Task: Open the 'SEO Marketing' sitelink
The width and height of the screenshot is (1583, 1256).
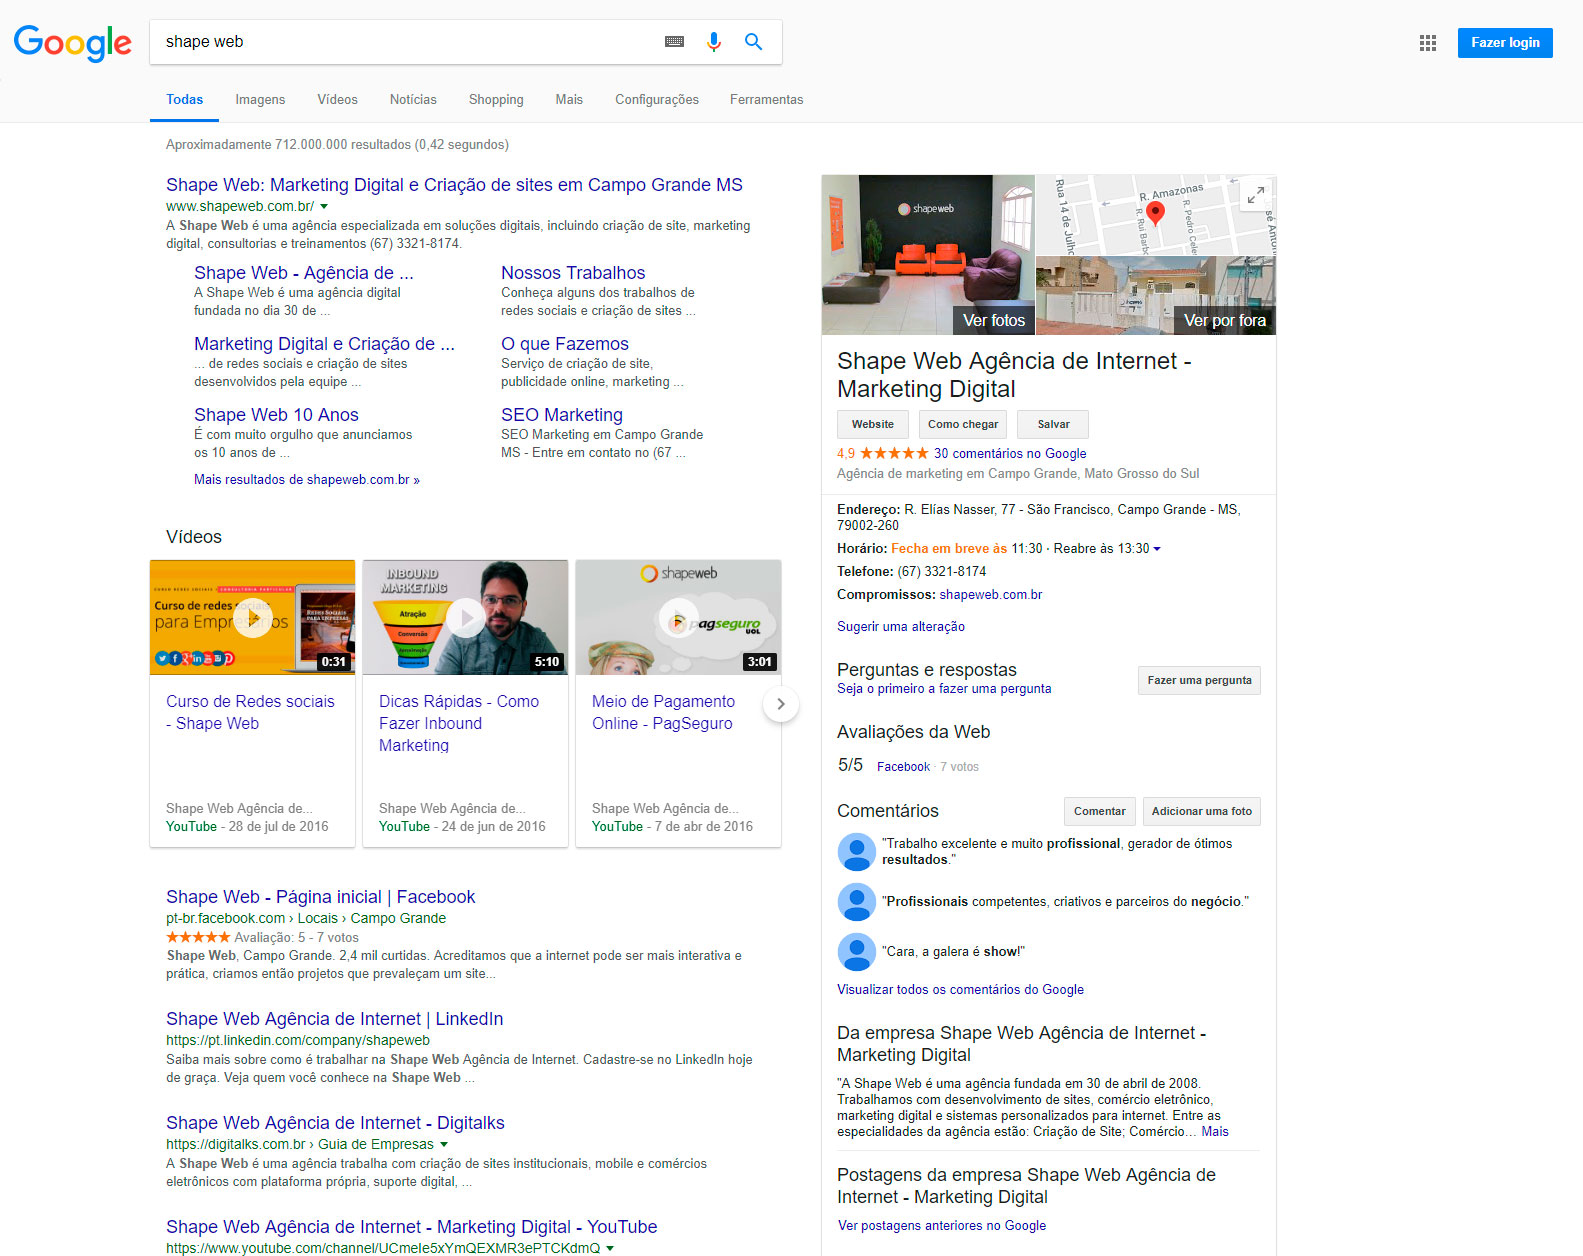Action: [x=562, y=415]
